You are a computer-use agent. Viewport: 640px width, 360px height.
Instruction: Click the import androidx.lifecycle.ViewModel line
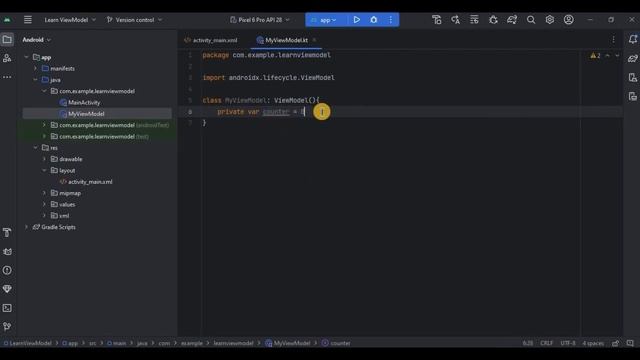tap(269, 78)
